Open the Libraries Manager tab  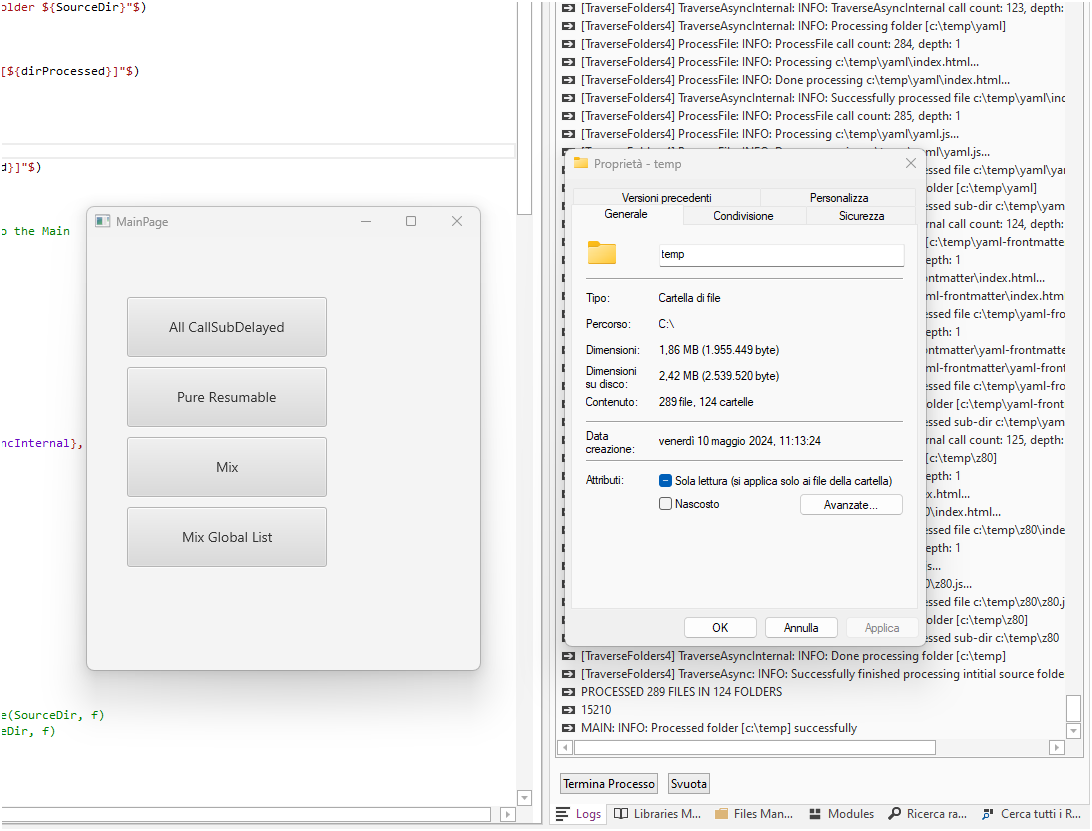coord(657,814)
